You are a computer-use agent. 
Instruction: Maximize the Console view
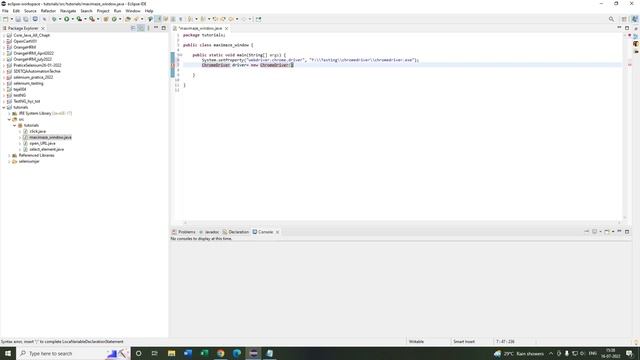point(627,231)
